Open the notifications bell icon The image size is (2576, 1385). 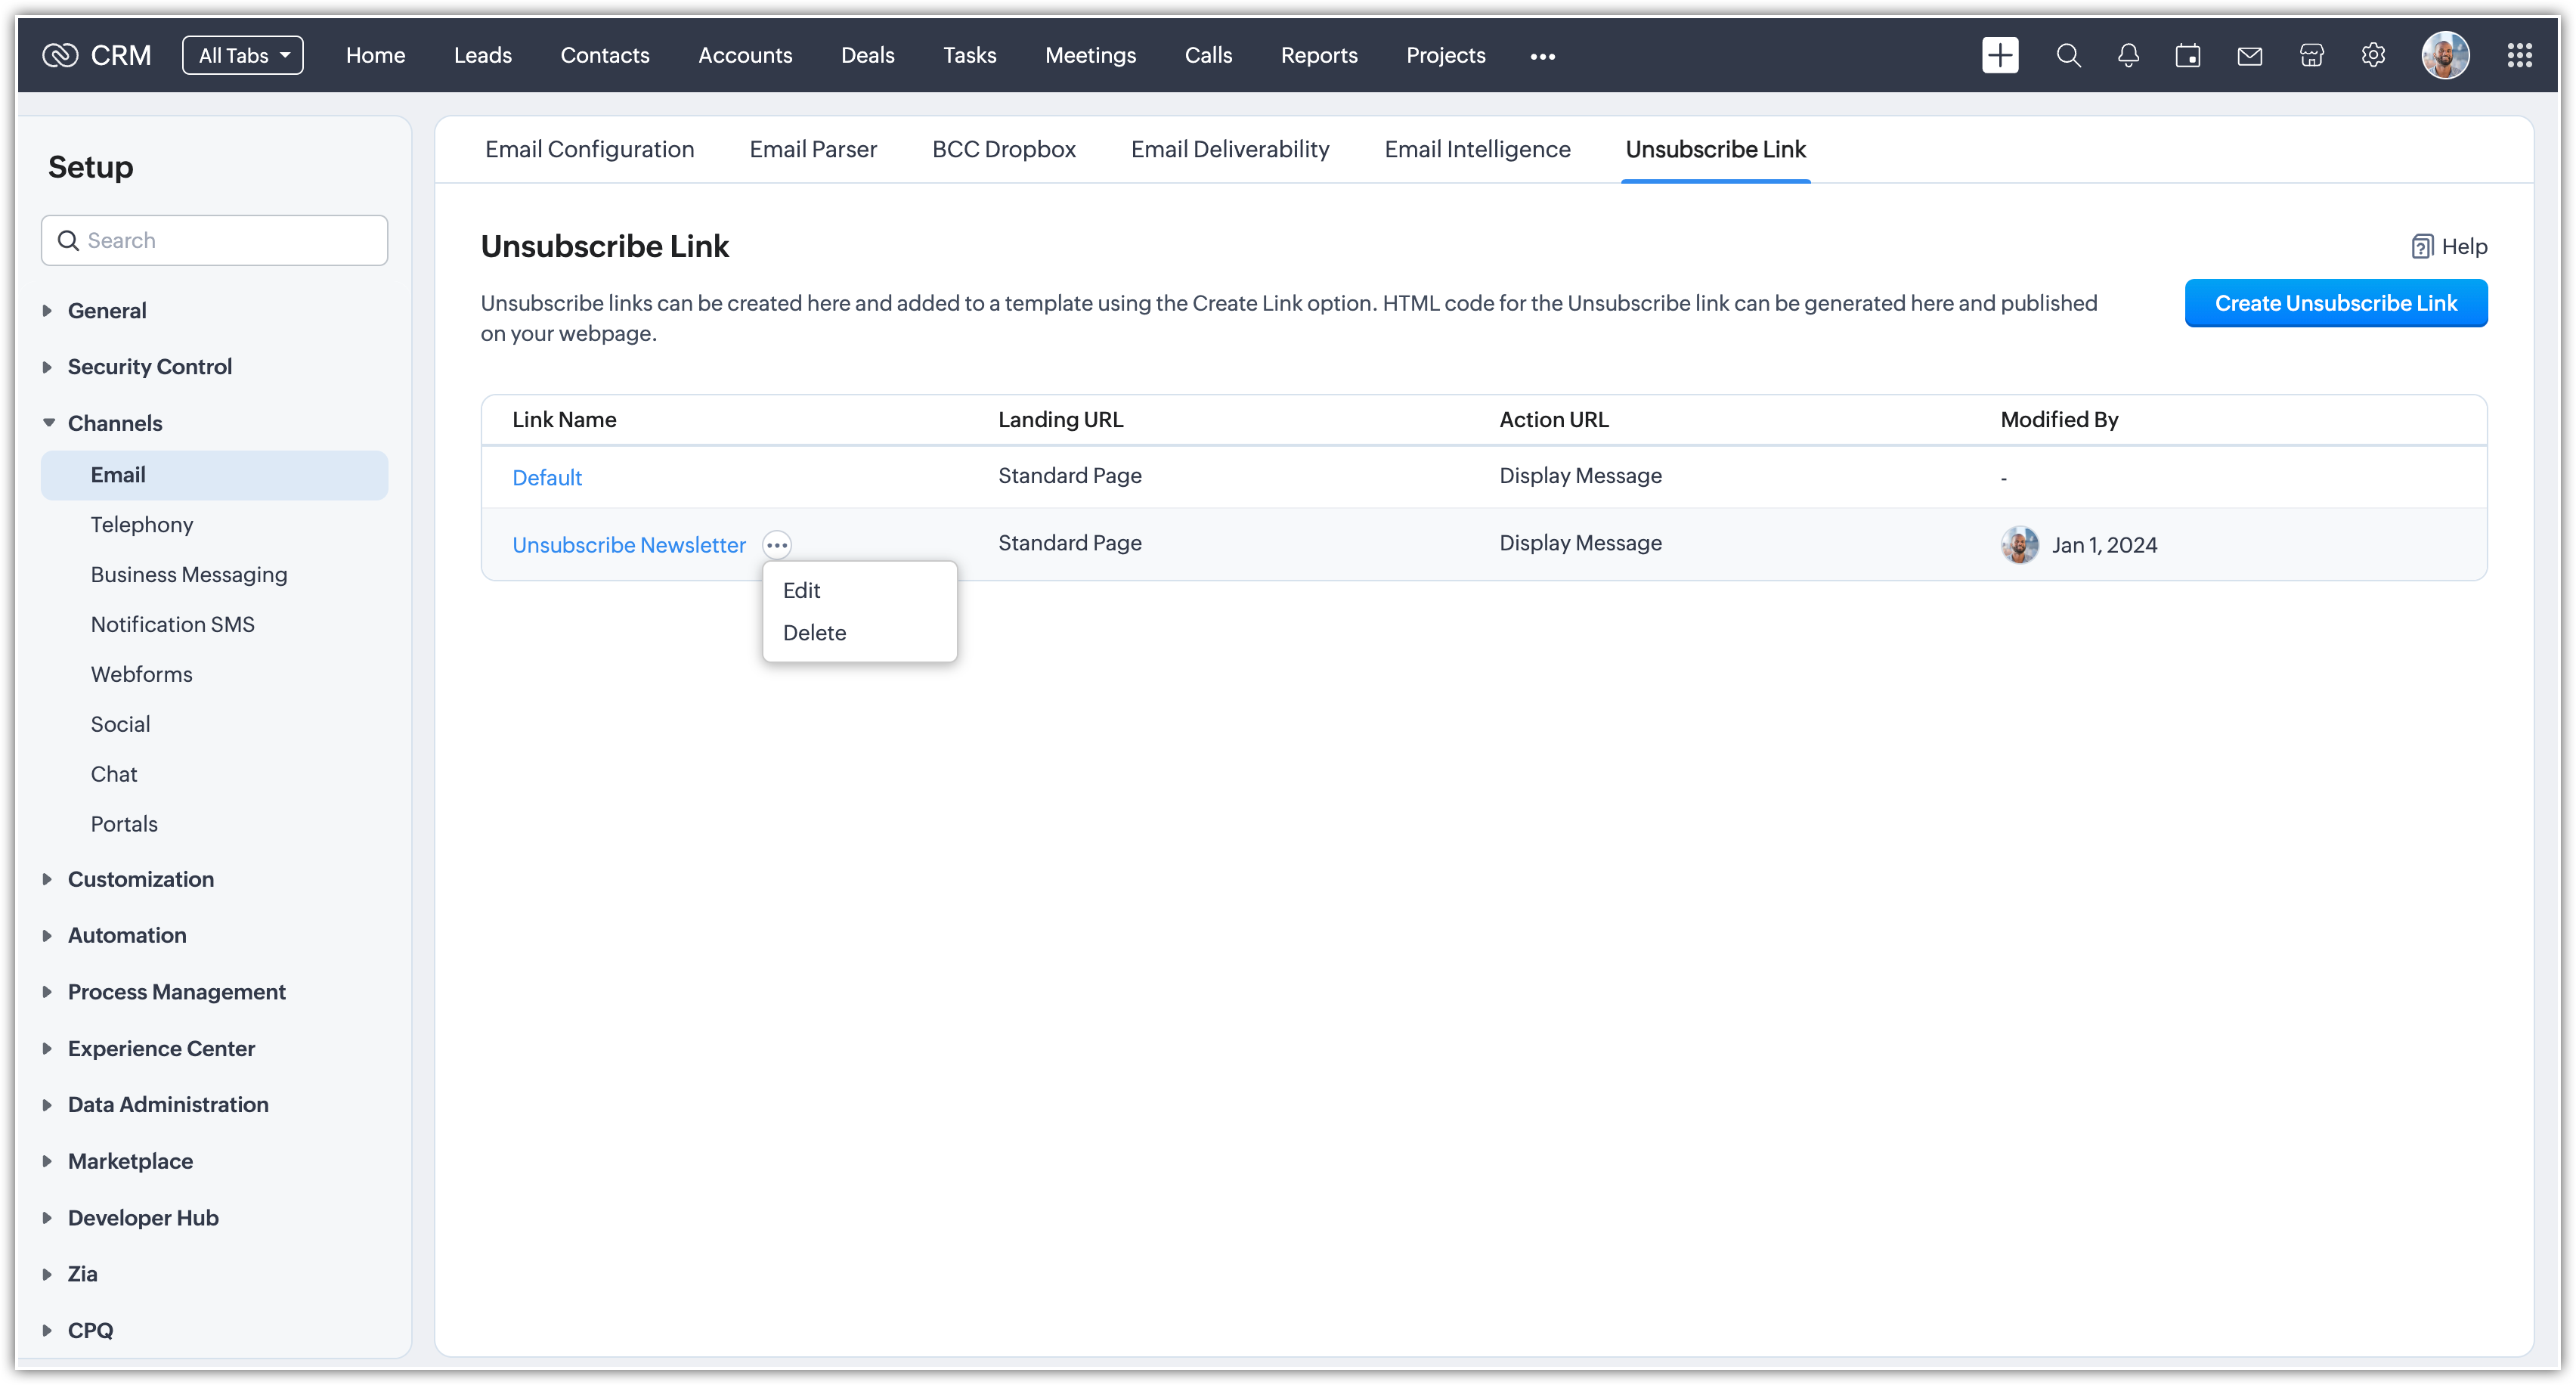click(2128, 55)
